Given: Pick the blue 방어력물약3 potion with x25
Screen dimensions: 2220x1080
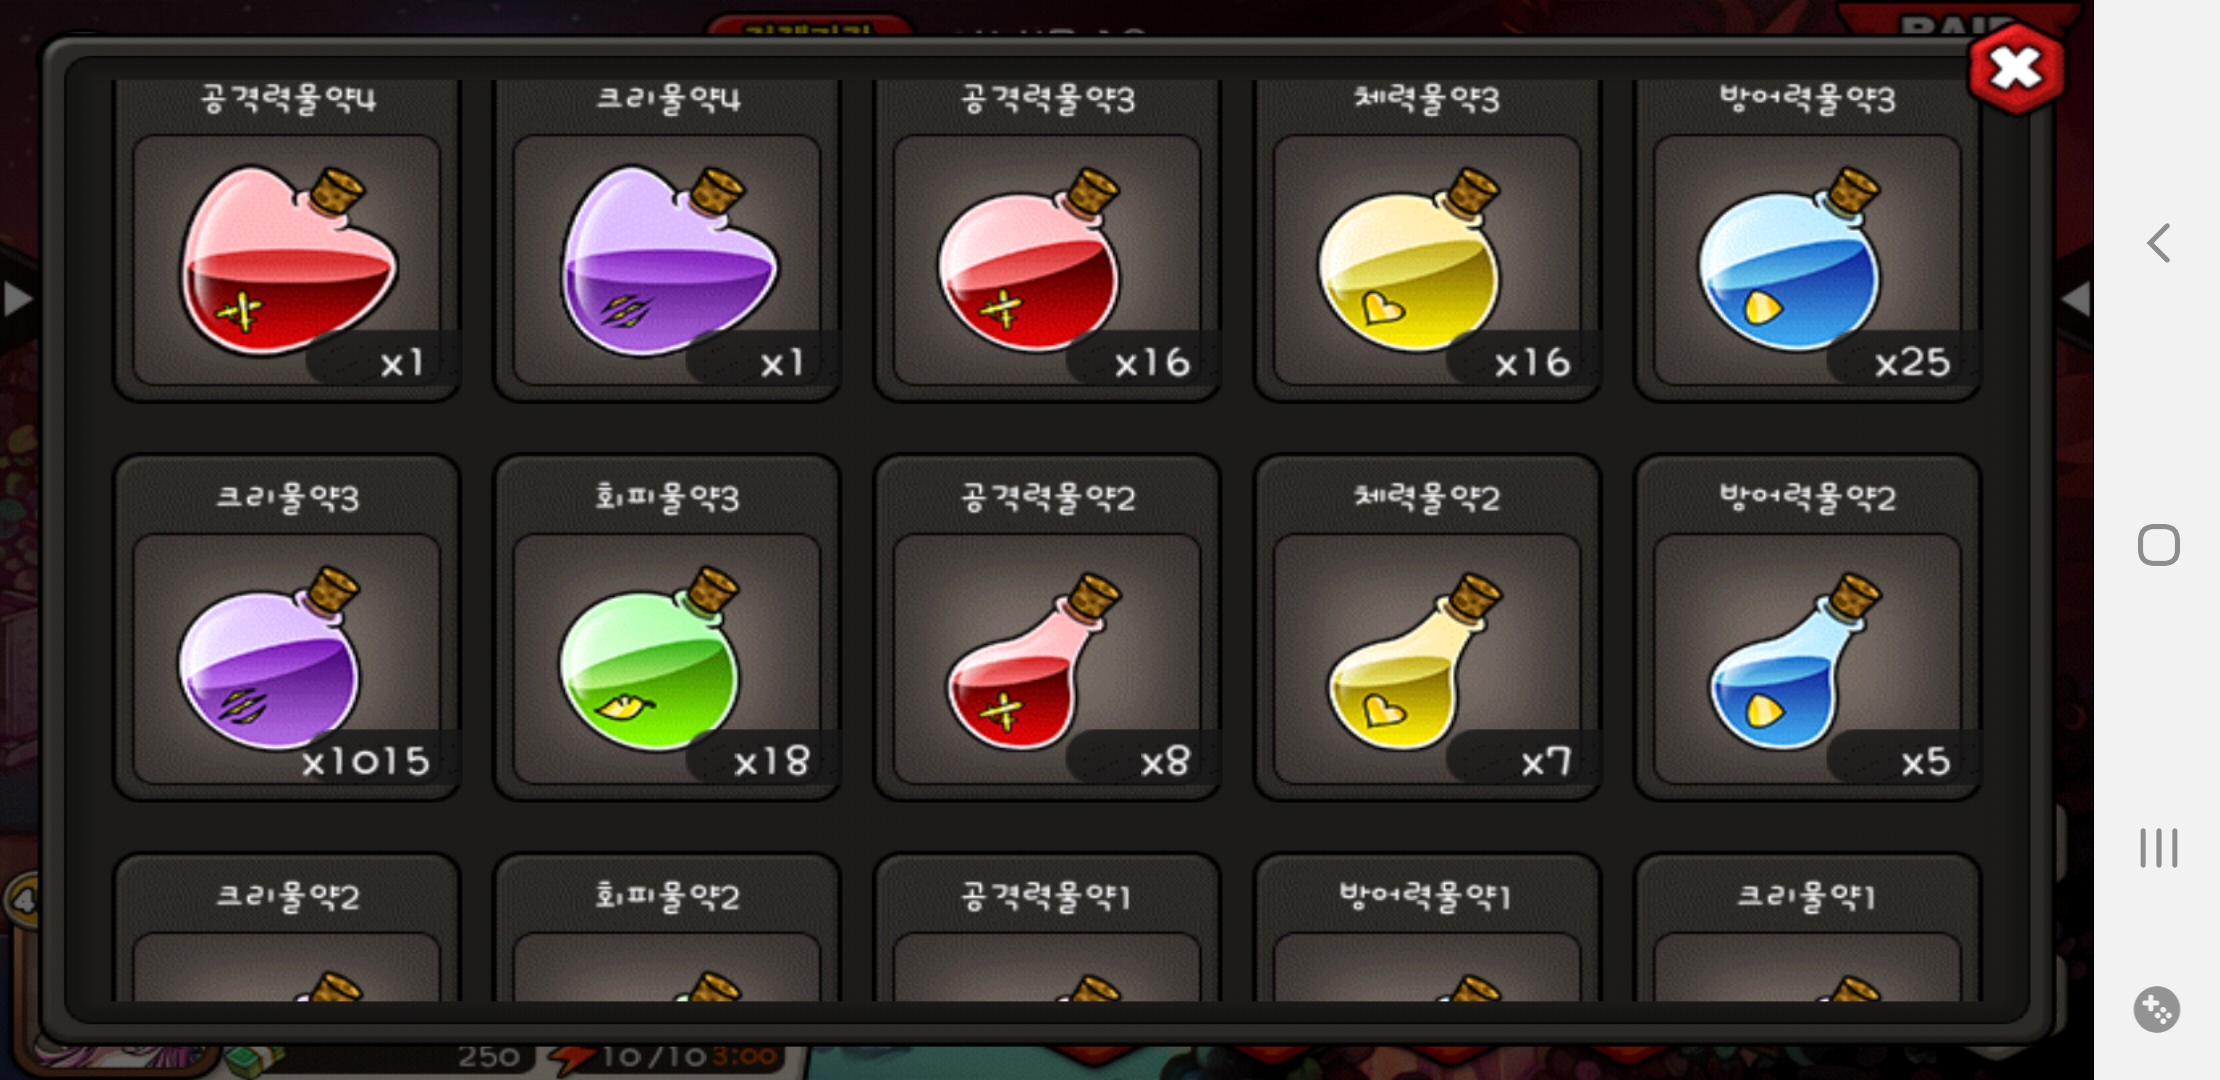Looking at the screenshot, I should point(1807,260).
